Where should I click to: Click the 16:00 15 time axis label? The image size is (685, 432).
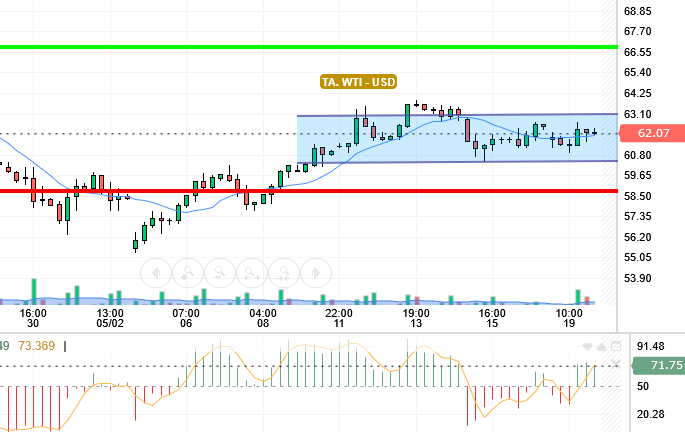pyautogui.click(x=492, y=318)
